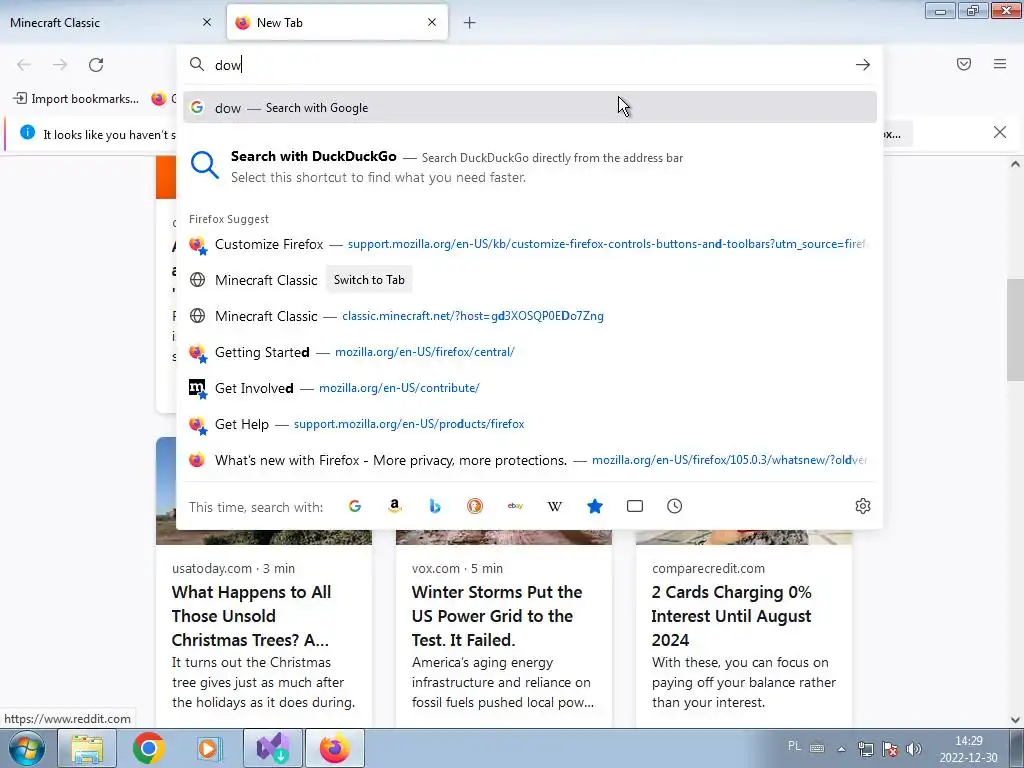1024x768 pixels.
Task: Click the page vertical scrollbar thumb
Action: [1015, 330]
